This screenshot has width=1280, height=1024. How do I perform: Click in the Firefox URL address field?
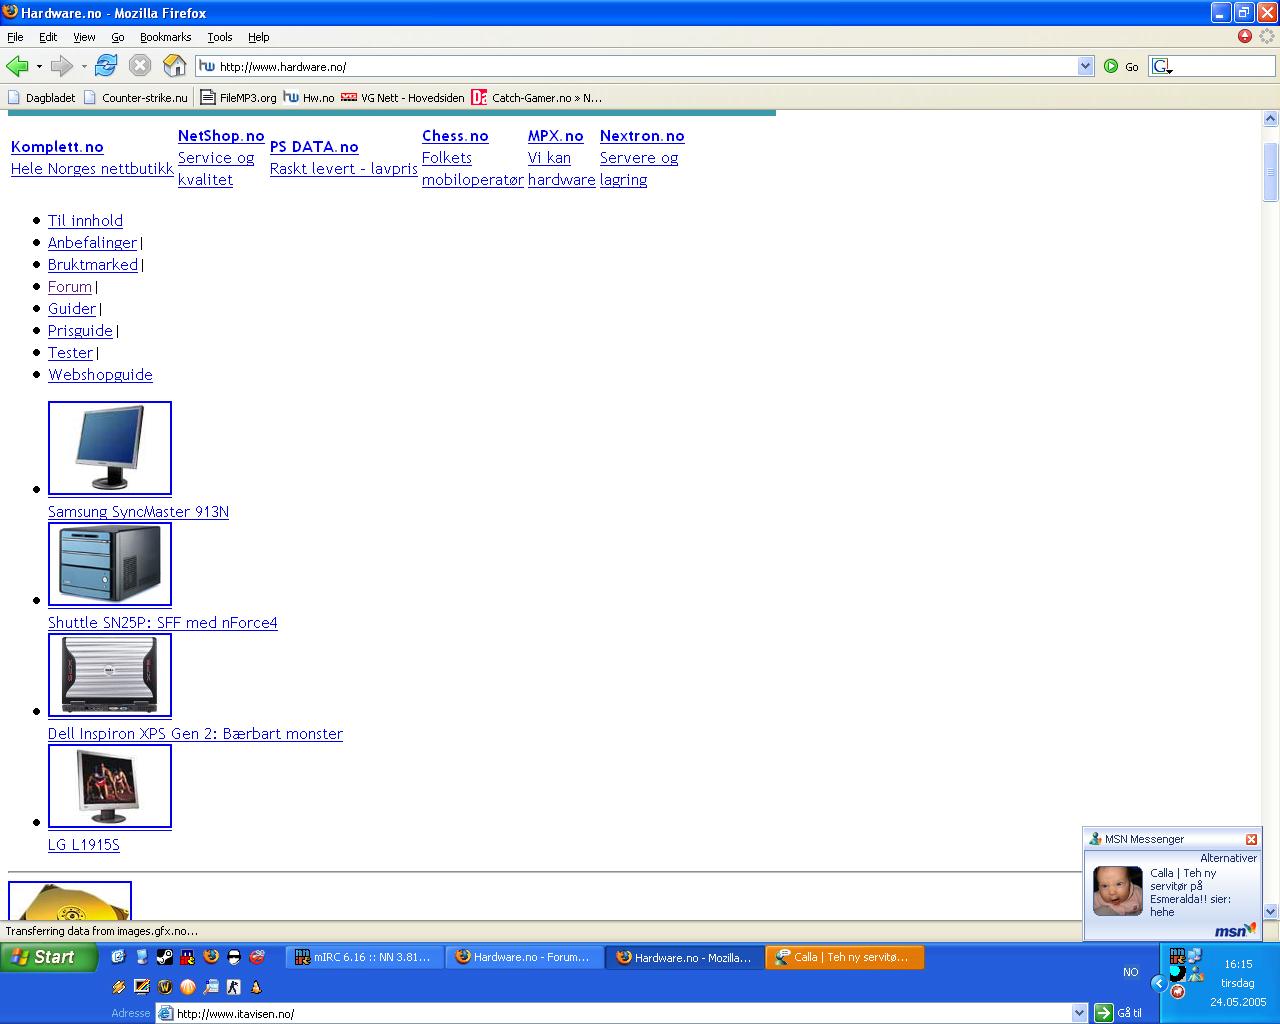[645, 66]
